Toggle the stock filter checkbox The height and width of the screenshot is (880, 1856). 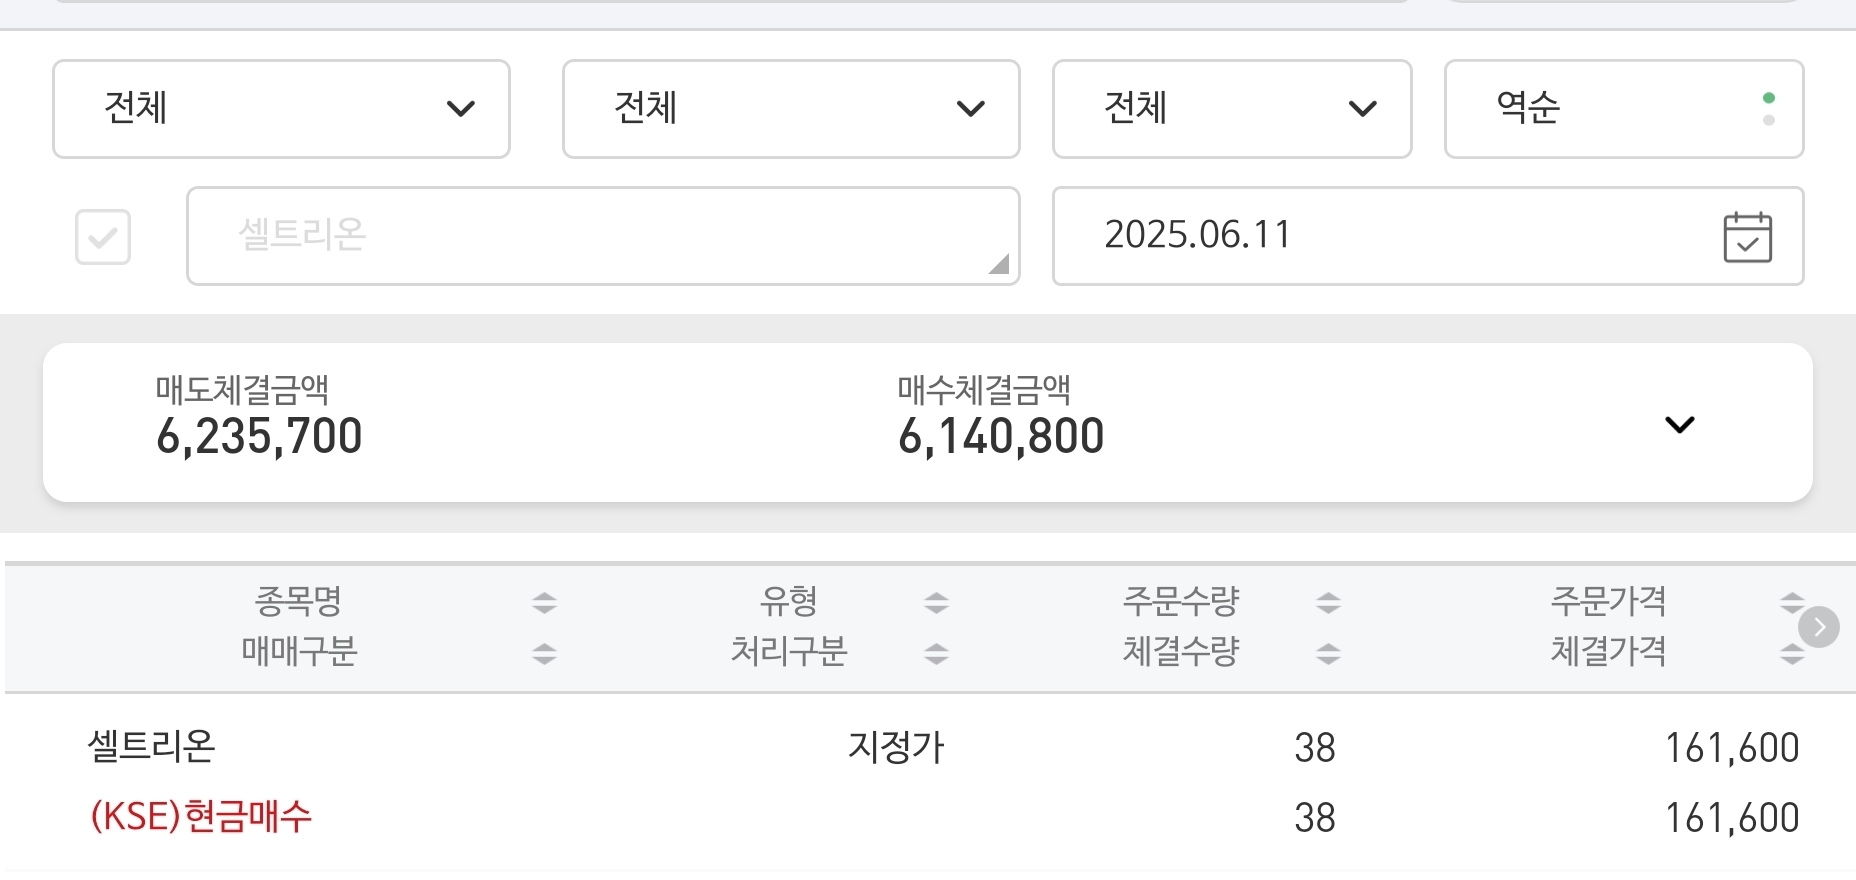click(x=103, y=237)
